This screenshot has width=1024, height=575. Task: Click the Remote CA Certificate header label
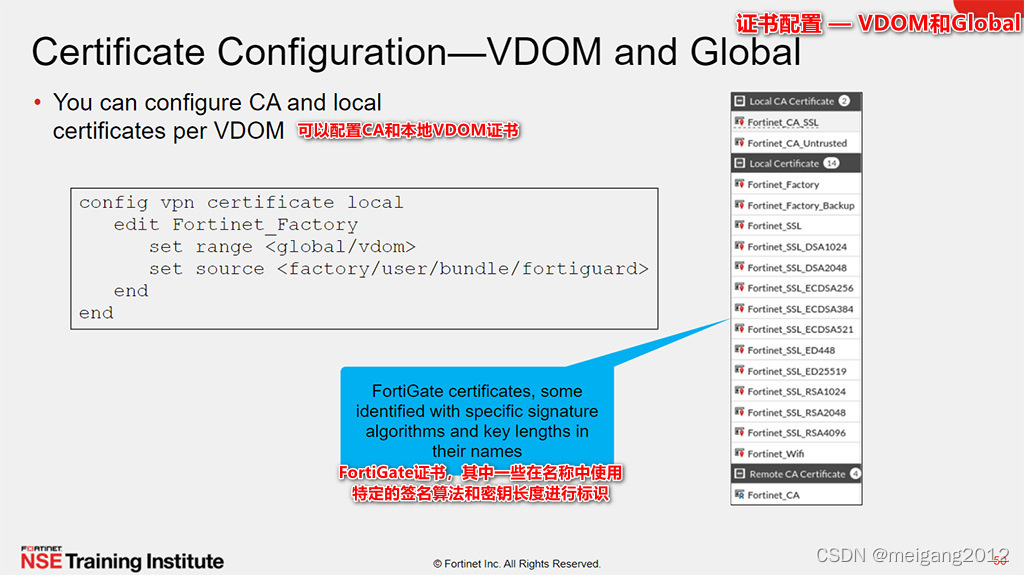pyautogui.click(x=797, y=474)
